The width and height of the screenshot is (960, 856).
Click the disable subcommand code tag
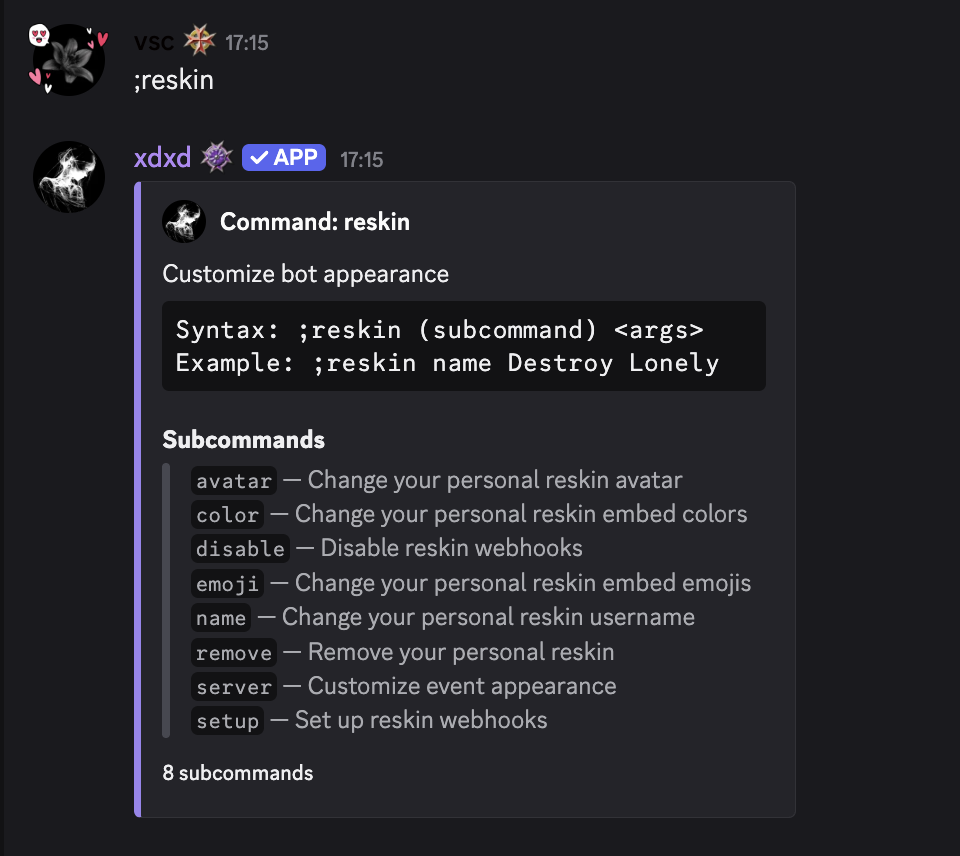click(240, 549)
